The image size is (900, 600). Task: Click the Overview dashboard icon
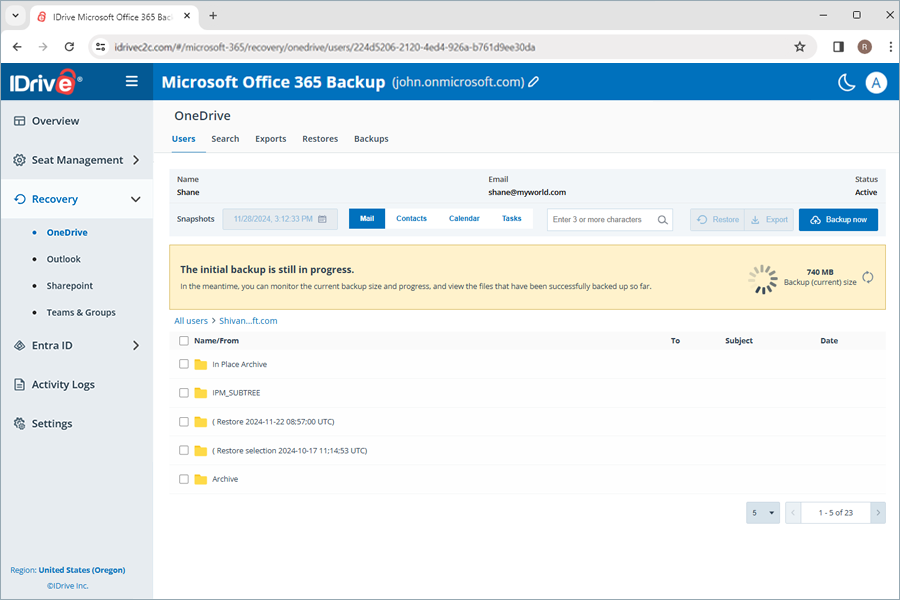click(20, 121)
